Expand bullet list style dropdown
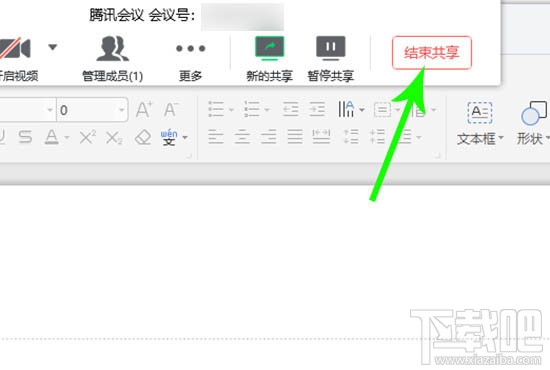 231,110
